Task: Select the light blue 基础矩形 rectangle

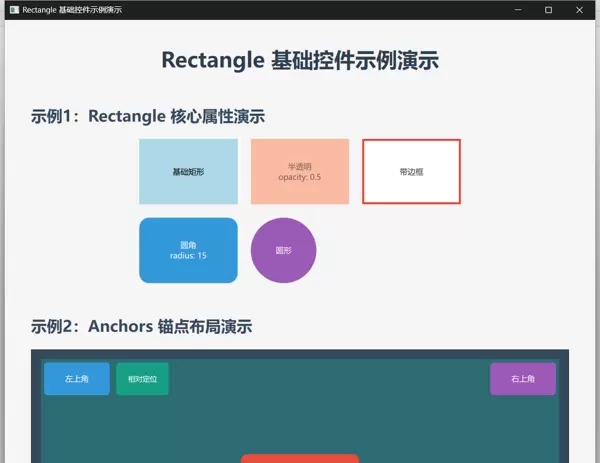Action: pos(188,172)
